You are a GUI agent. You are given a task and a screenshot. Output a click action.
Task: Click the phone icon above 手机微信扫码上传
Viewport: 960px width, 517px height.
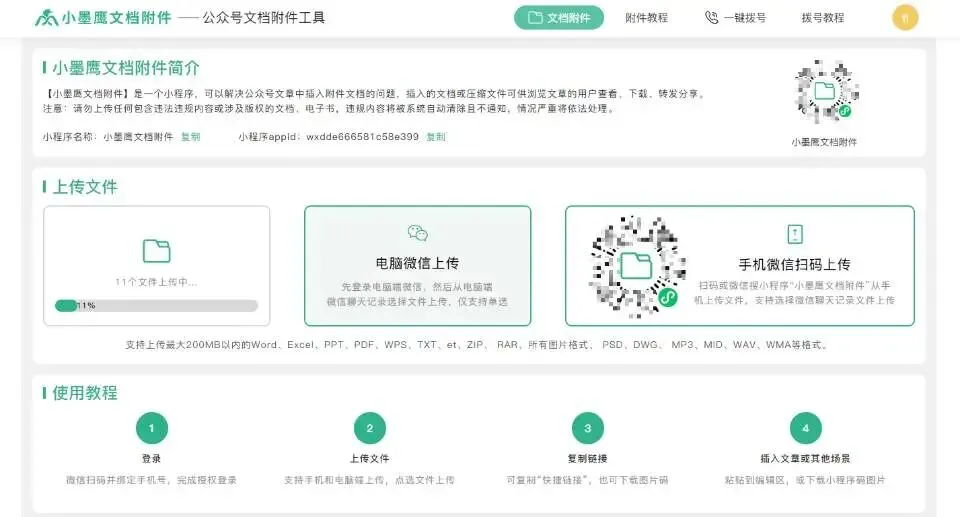click(795, 234)
